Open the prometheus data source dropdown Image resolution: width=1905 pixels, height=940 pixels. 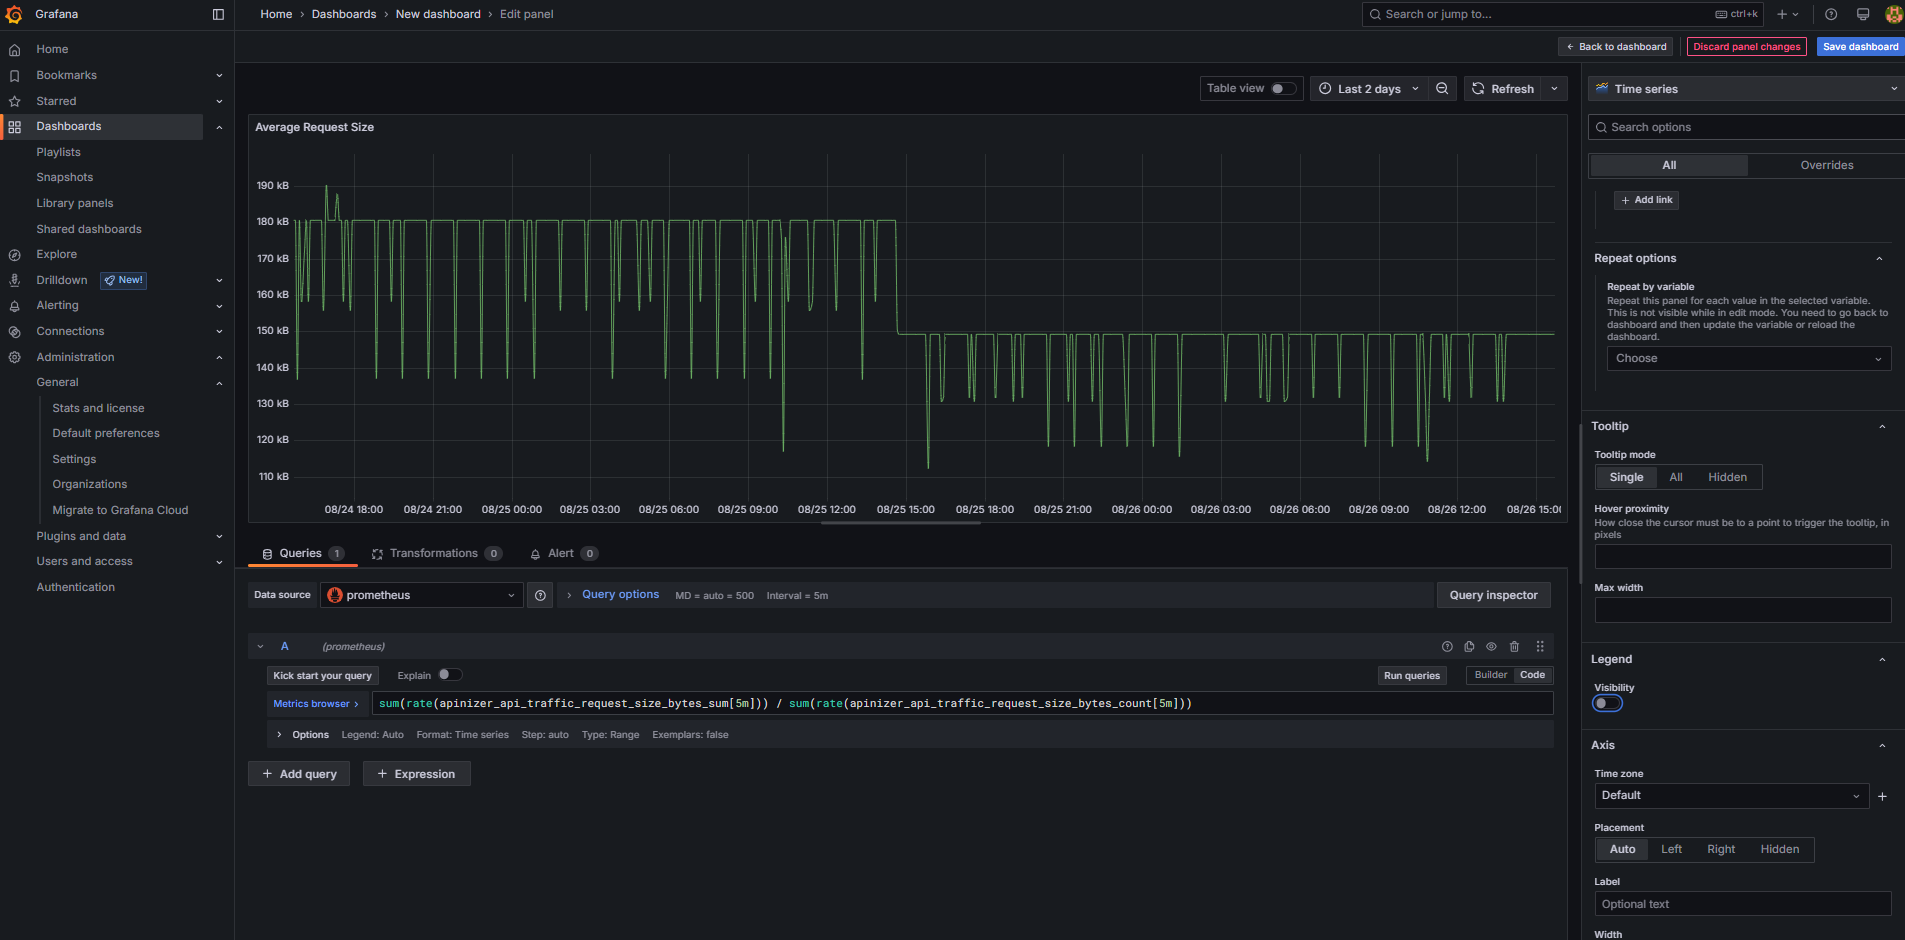[x=422, y=595]
